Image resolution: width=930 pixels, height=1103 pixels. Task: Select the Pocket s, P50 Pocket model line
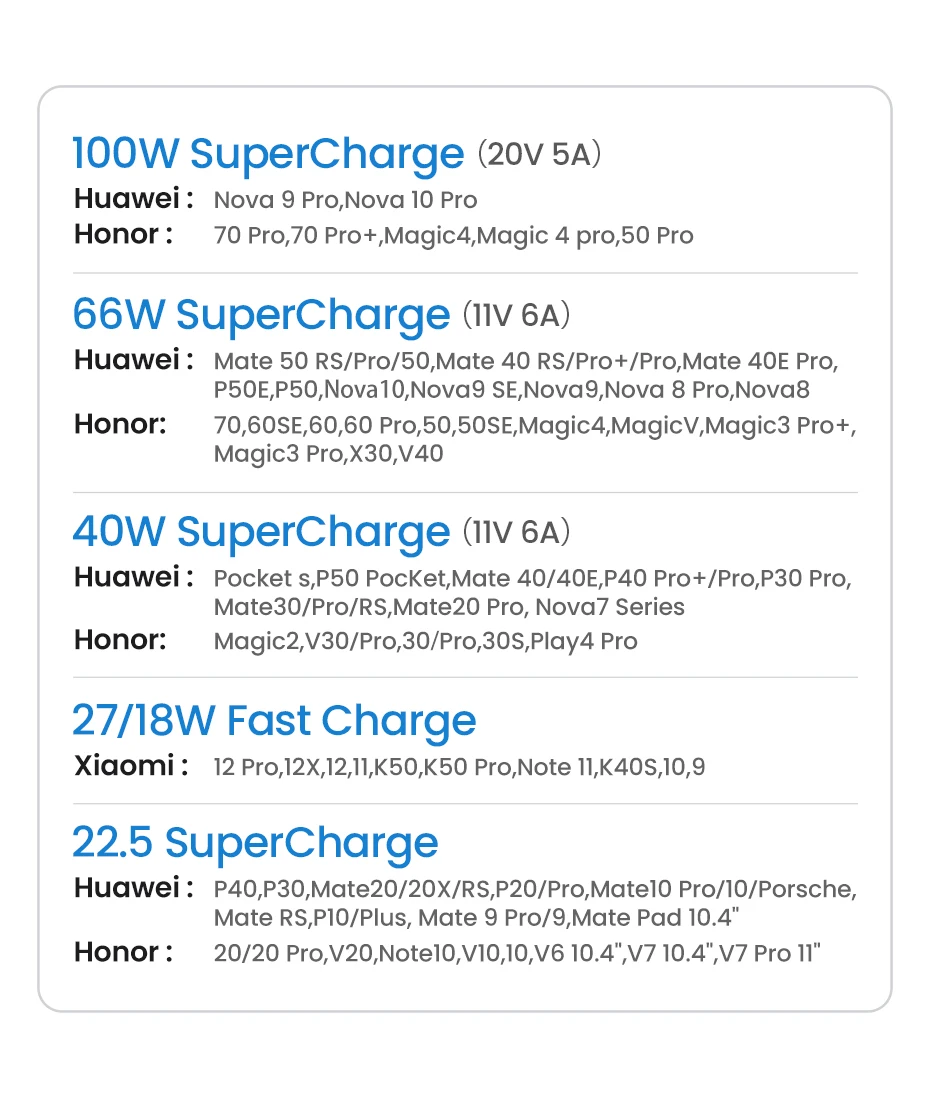pyautogui.click(x=532, y=578)
